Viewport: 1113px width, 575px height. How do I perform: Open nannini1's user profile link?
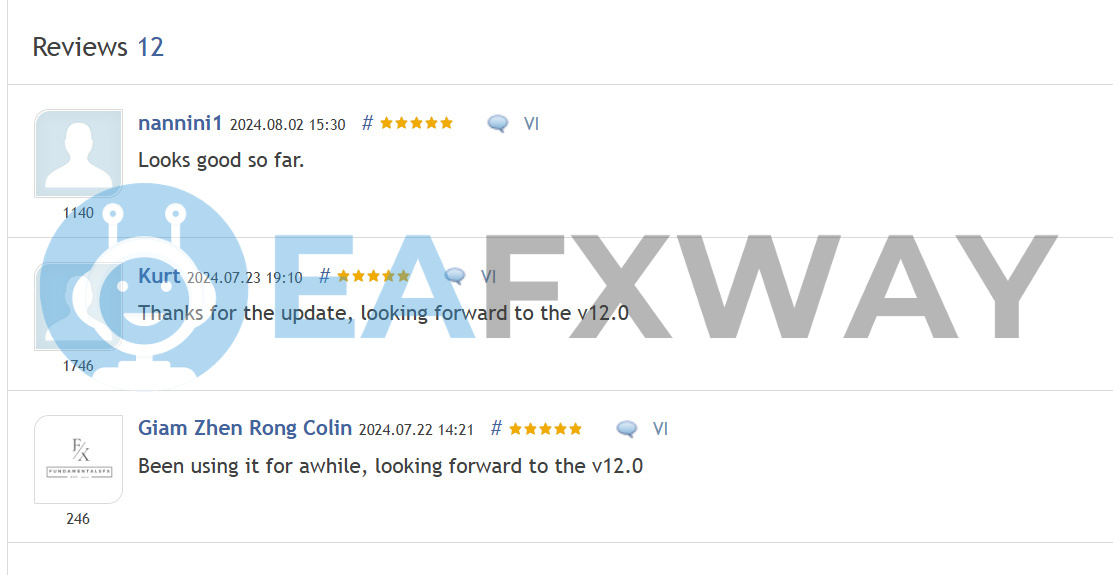[180, 124]
